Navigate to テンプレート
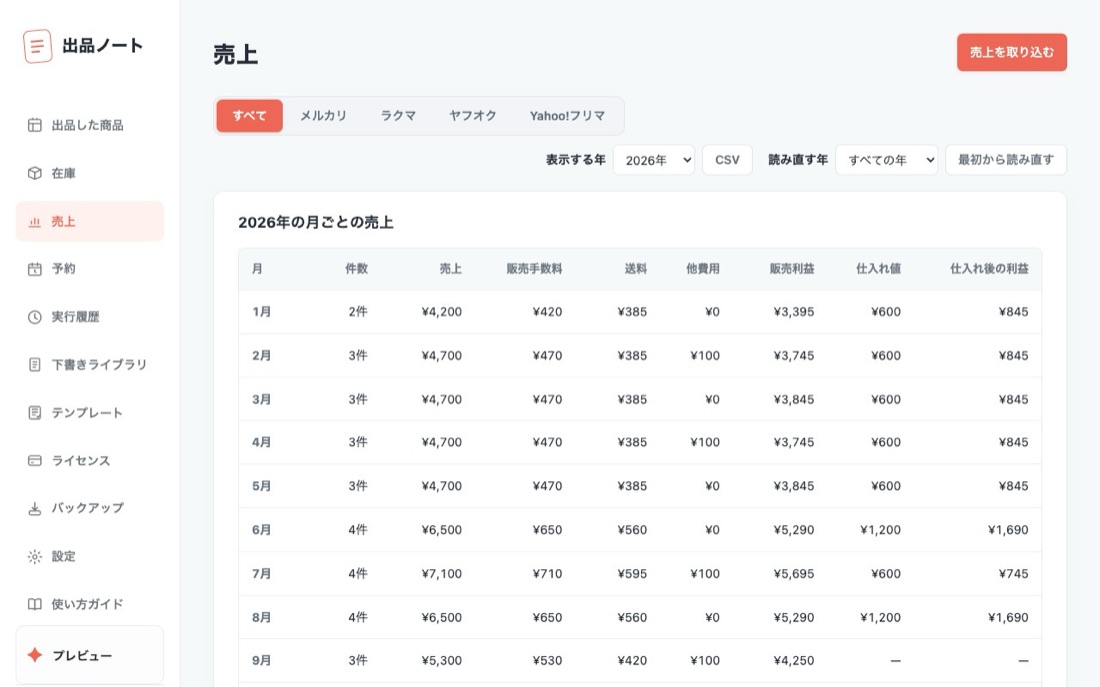This screenshot has width=1100, height=687. pos(90,413)
